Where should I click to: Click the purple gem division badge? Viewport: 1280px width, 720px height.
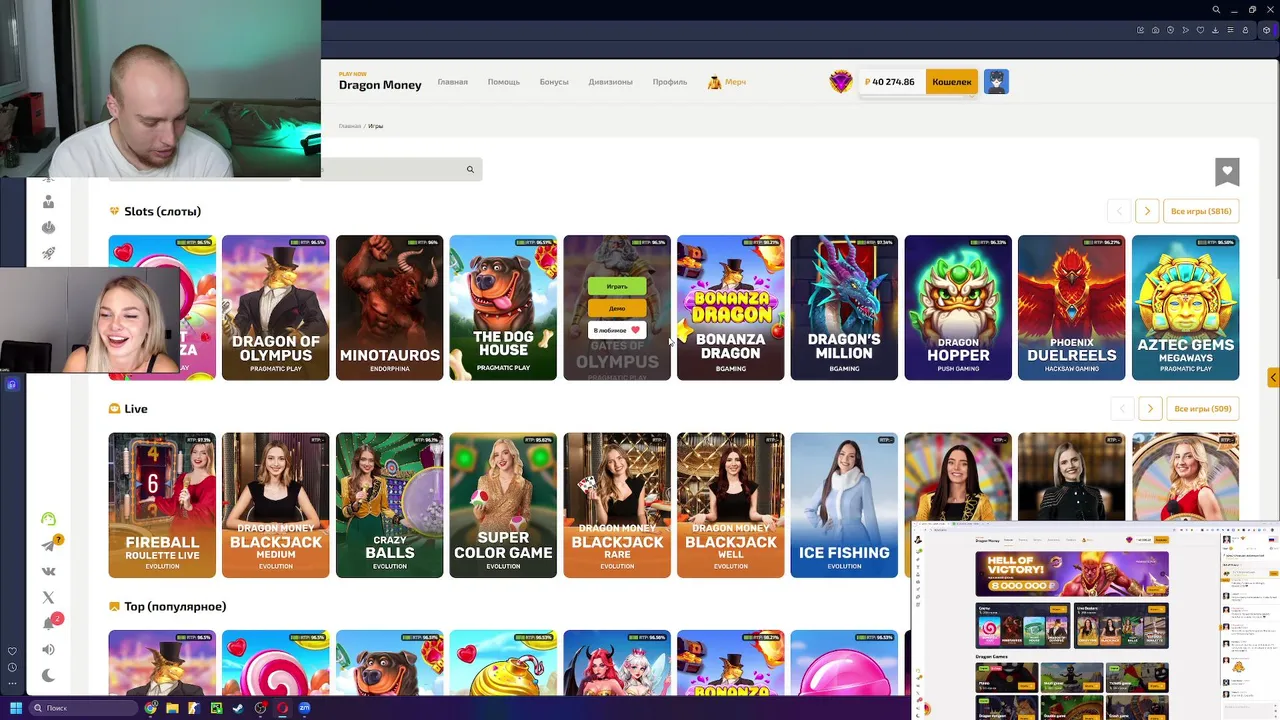coord(841,82)
